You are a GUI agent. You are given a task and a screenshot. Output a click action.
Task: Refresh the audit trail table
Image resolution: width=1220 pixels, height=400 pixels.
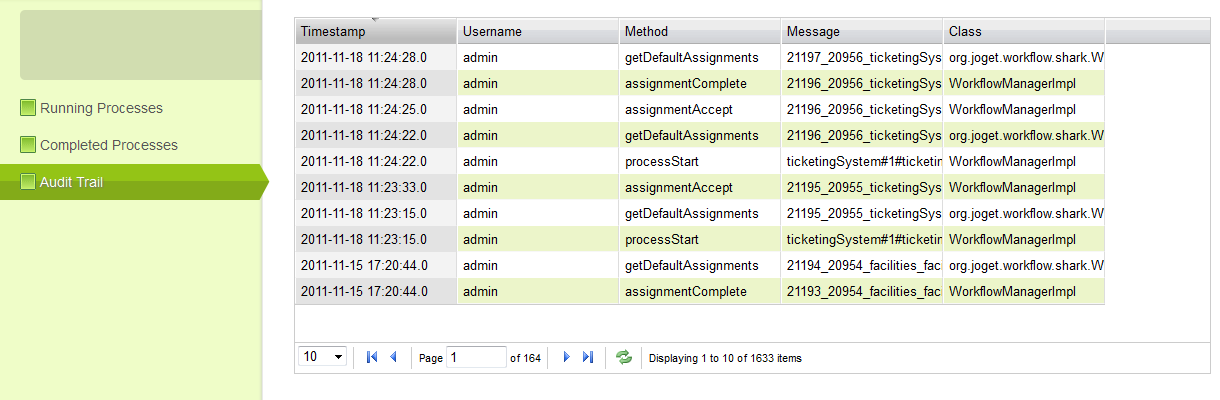click(x=624, y=357)
